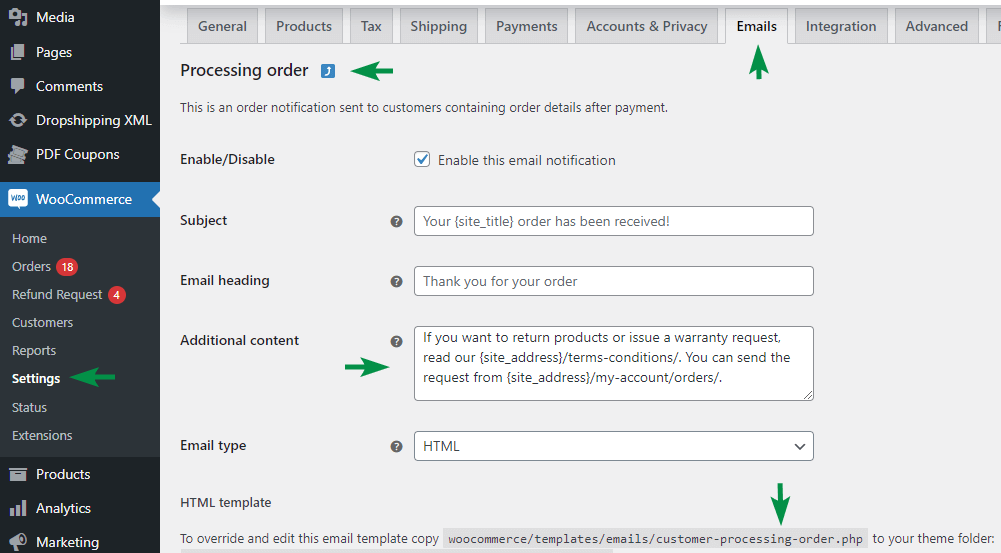Click the help icon next to Subject
The width and height of the screenshot is (1001, 553).
coord(396,222)
